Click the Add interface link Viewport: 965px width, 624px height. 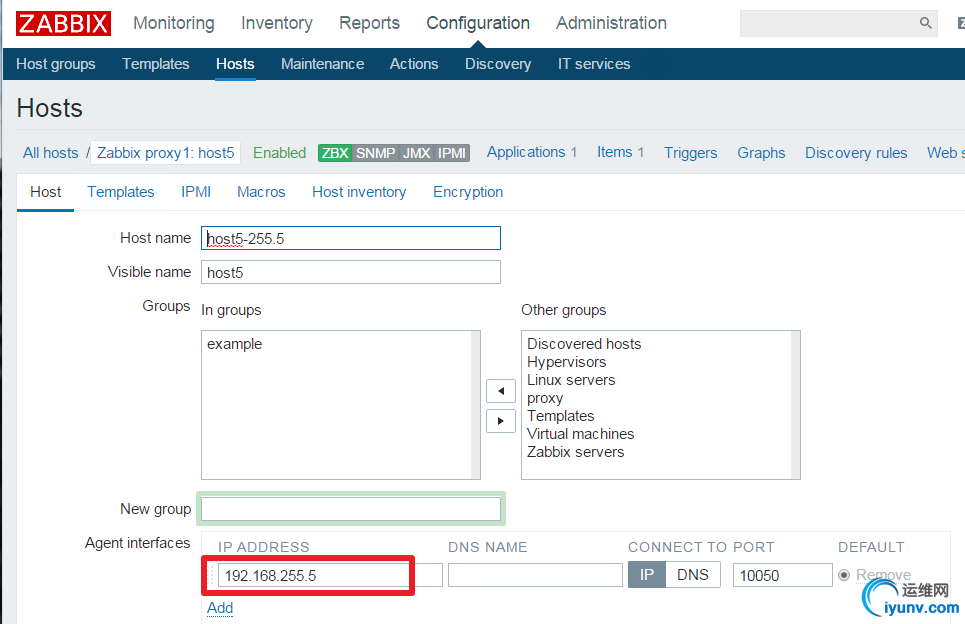[220, 608]
